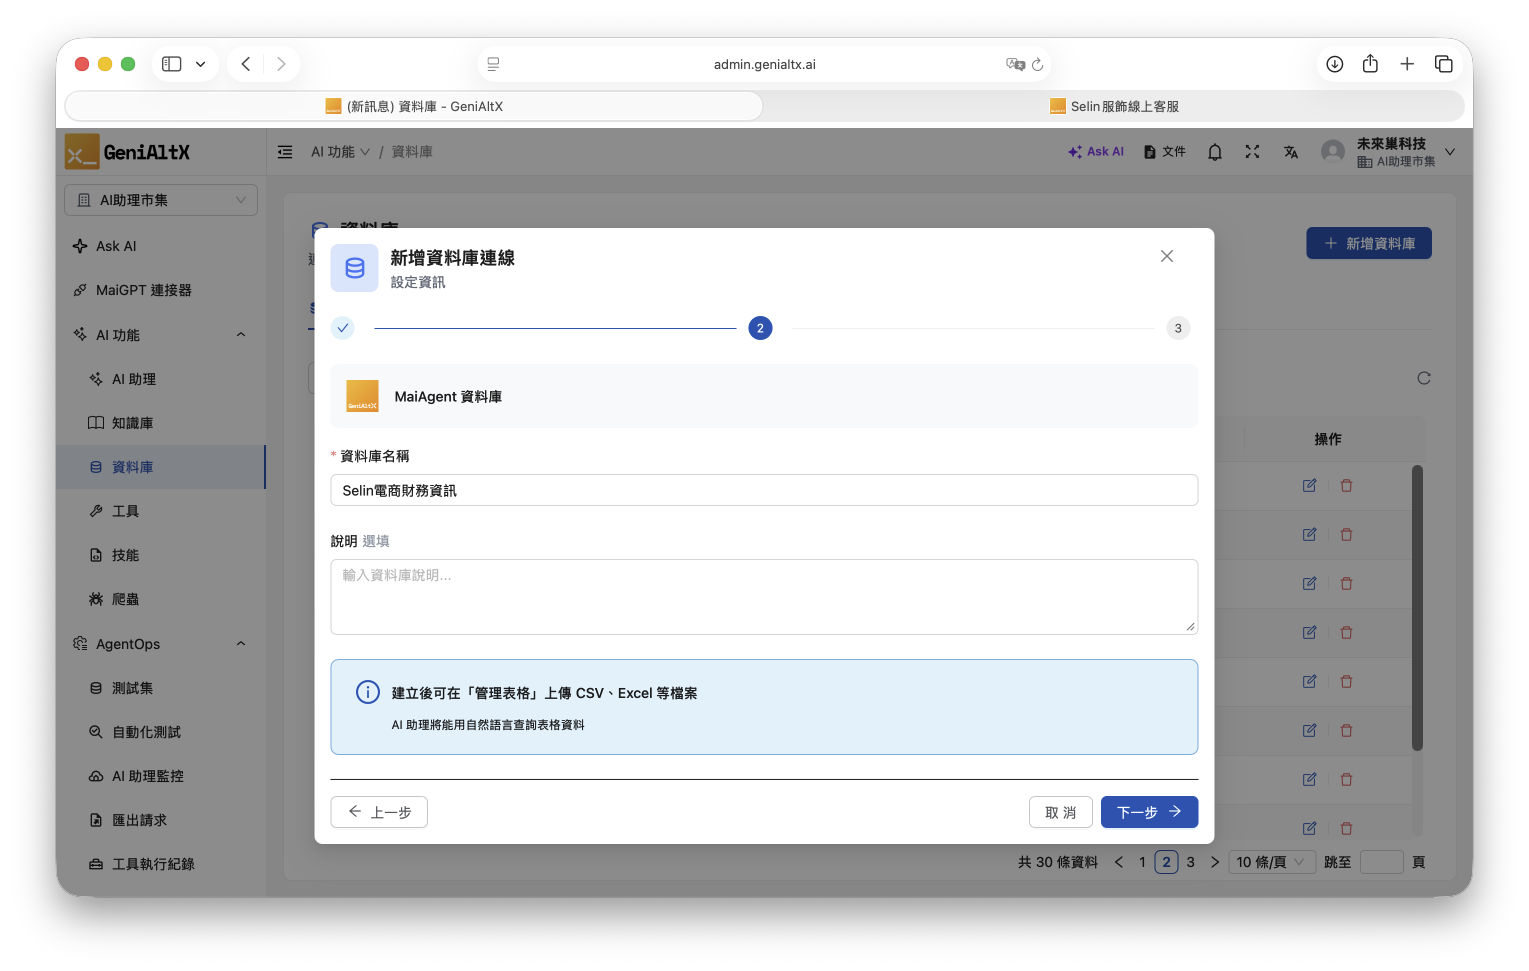Viewport: 1529px width, 971px height.
Task: Click the first row delete trash icon
Action: pos(1346,486)
